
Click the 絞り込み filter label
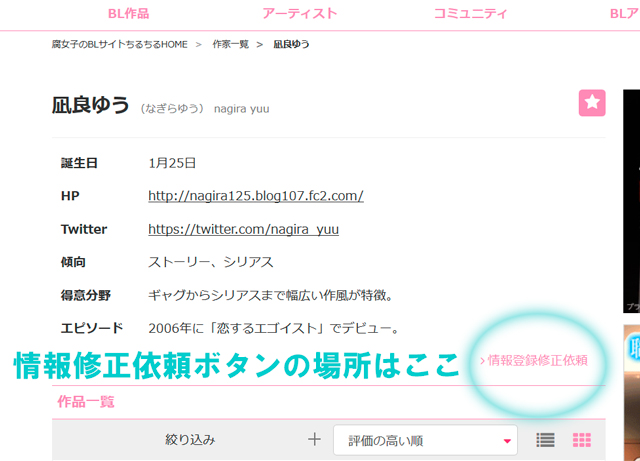(190, 440)
